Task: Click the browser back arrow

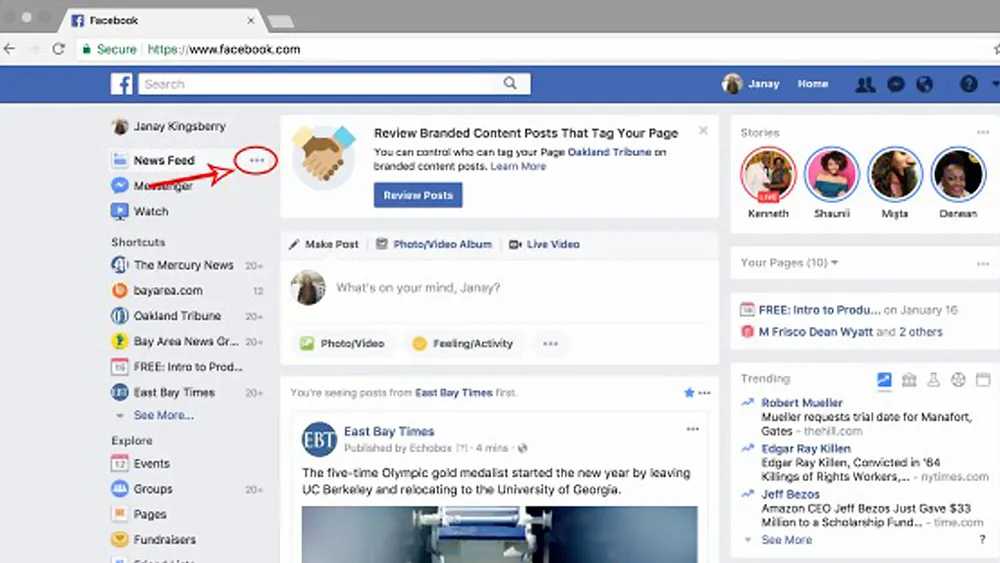Action: [9, 49]
